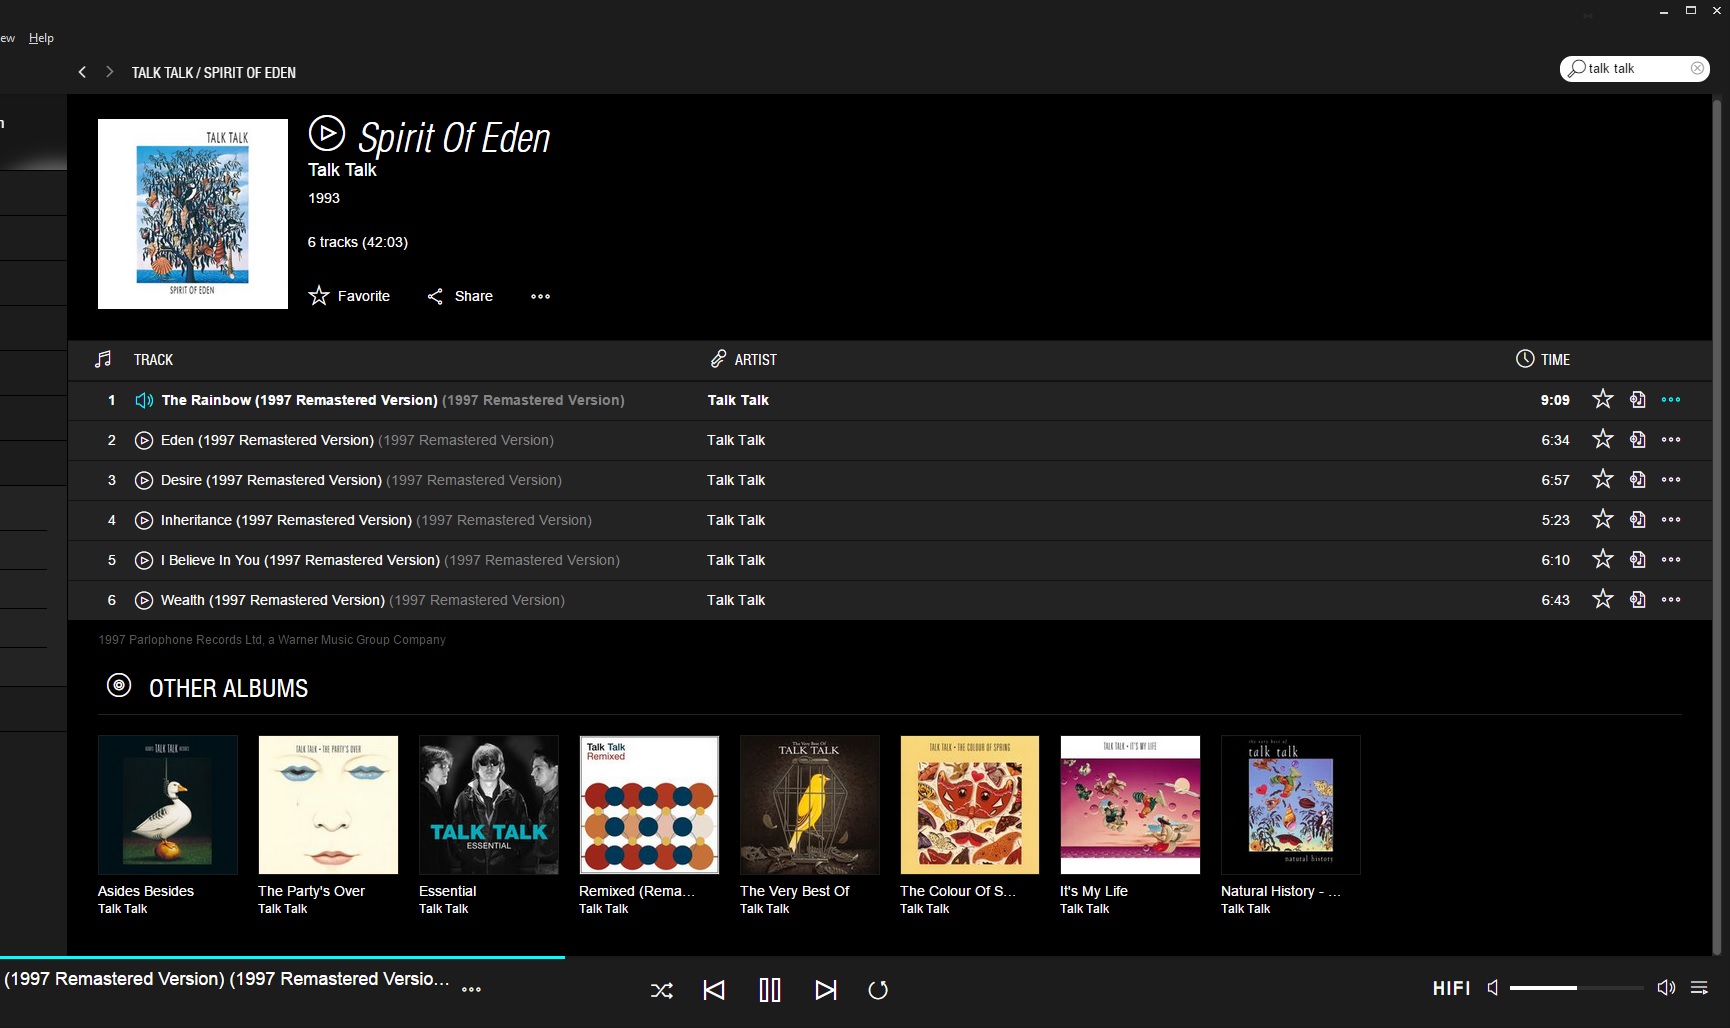Add I Believe In You to playlist
Screen dimensions: 1730x1028
tap(1637, 559)
